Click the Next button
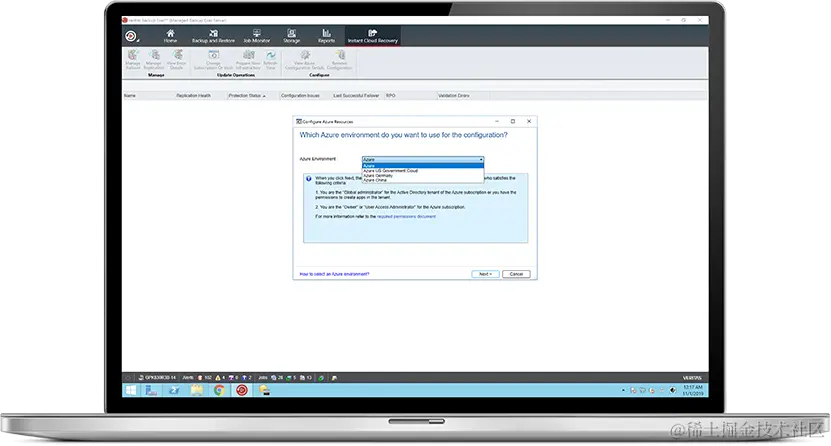831x446 pixels. tap(485, 274)
